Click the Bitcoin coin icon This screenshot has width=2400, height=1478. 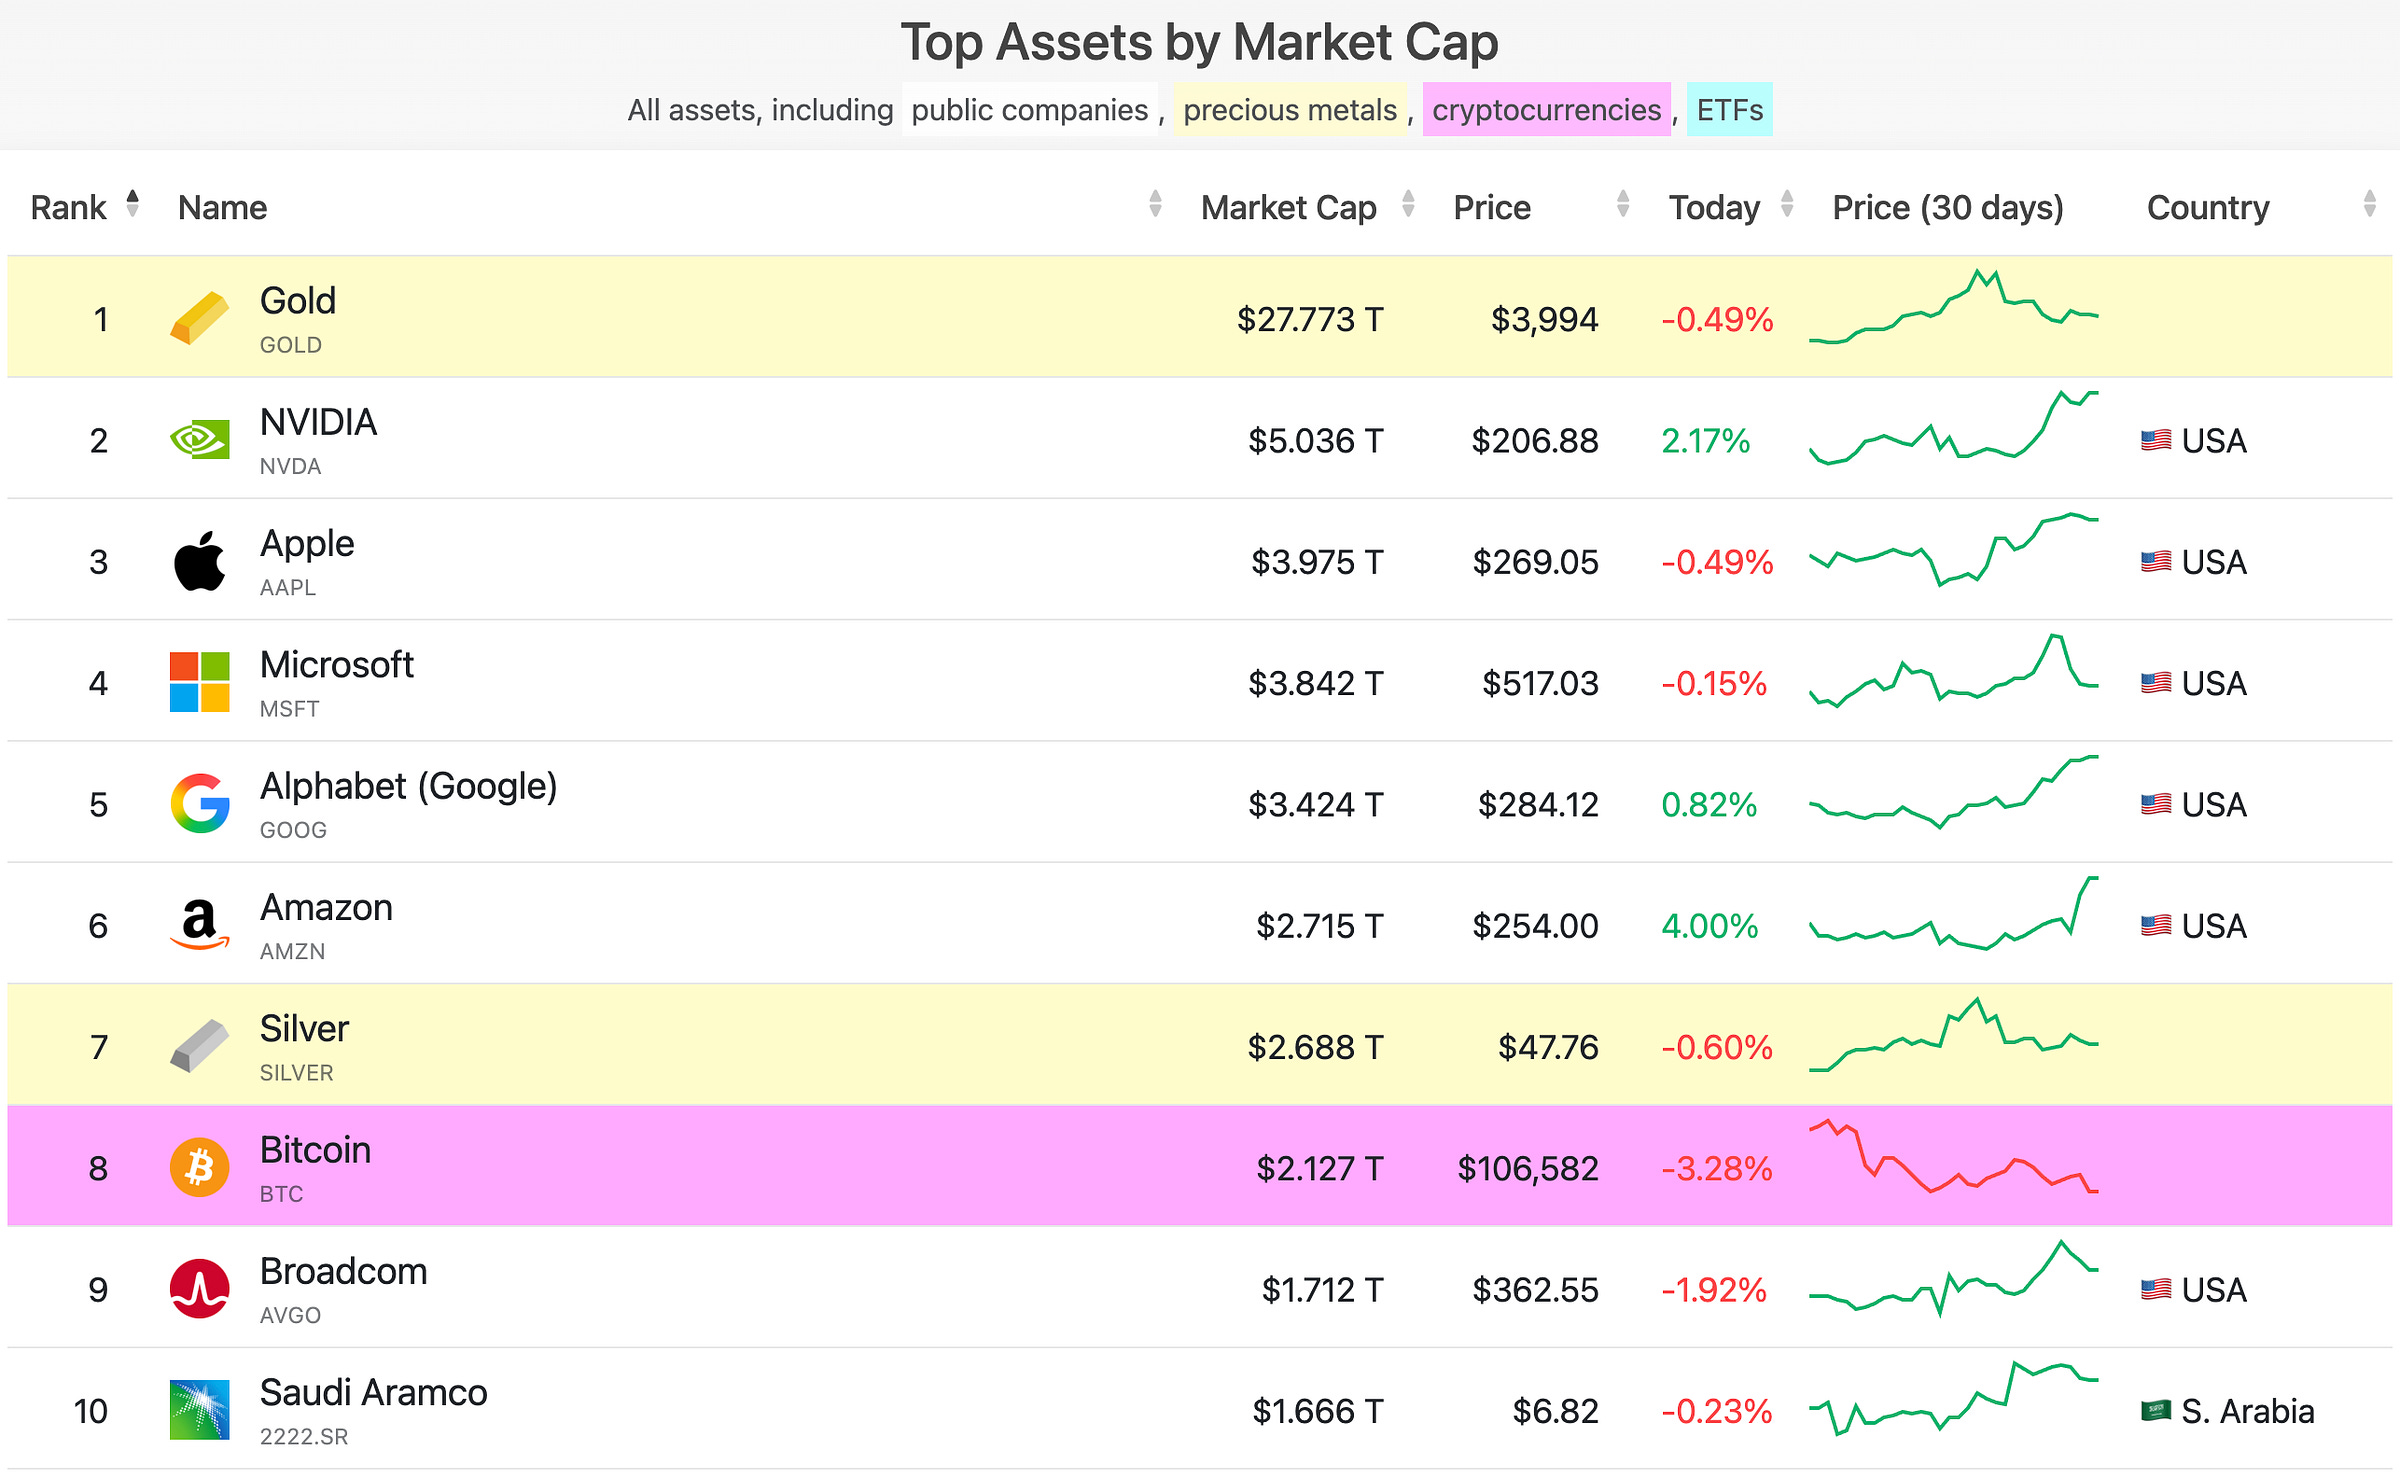coord(199,1167)
